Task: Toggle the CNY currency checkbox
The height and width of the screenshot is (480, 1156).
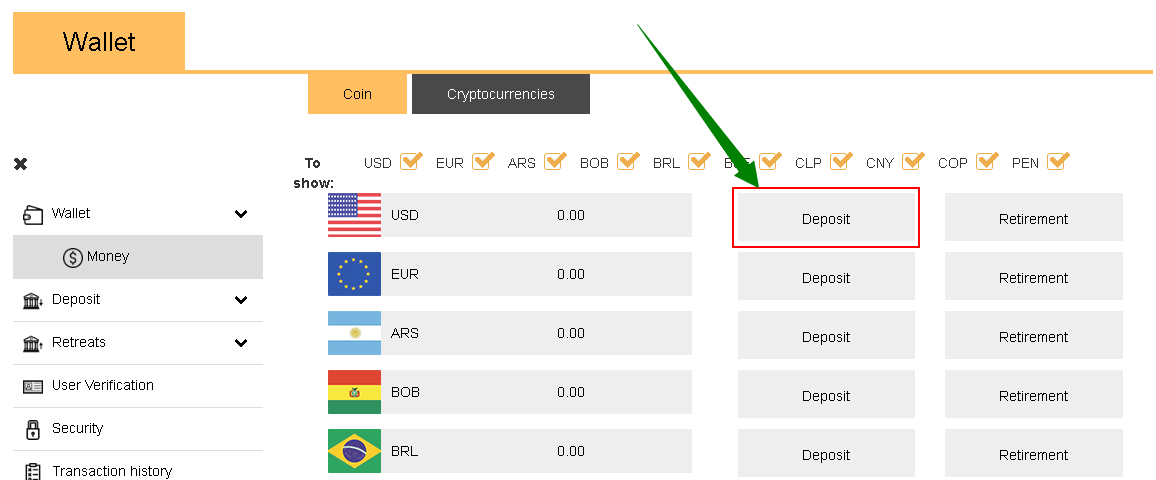Action: pyautogui.click(x=913, y=161)
